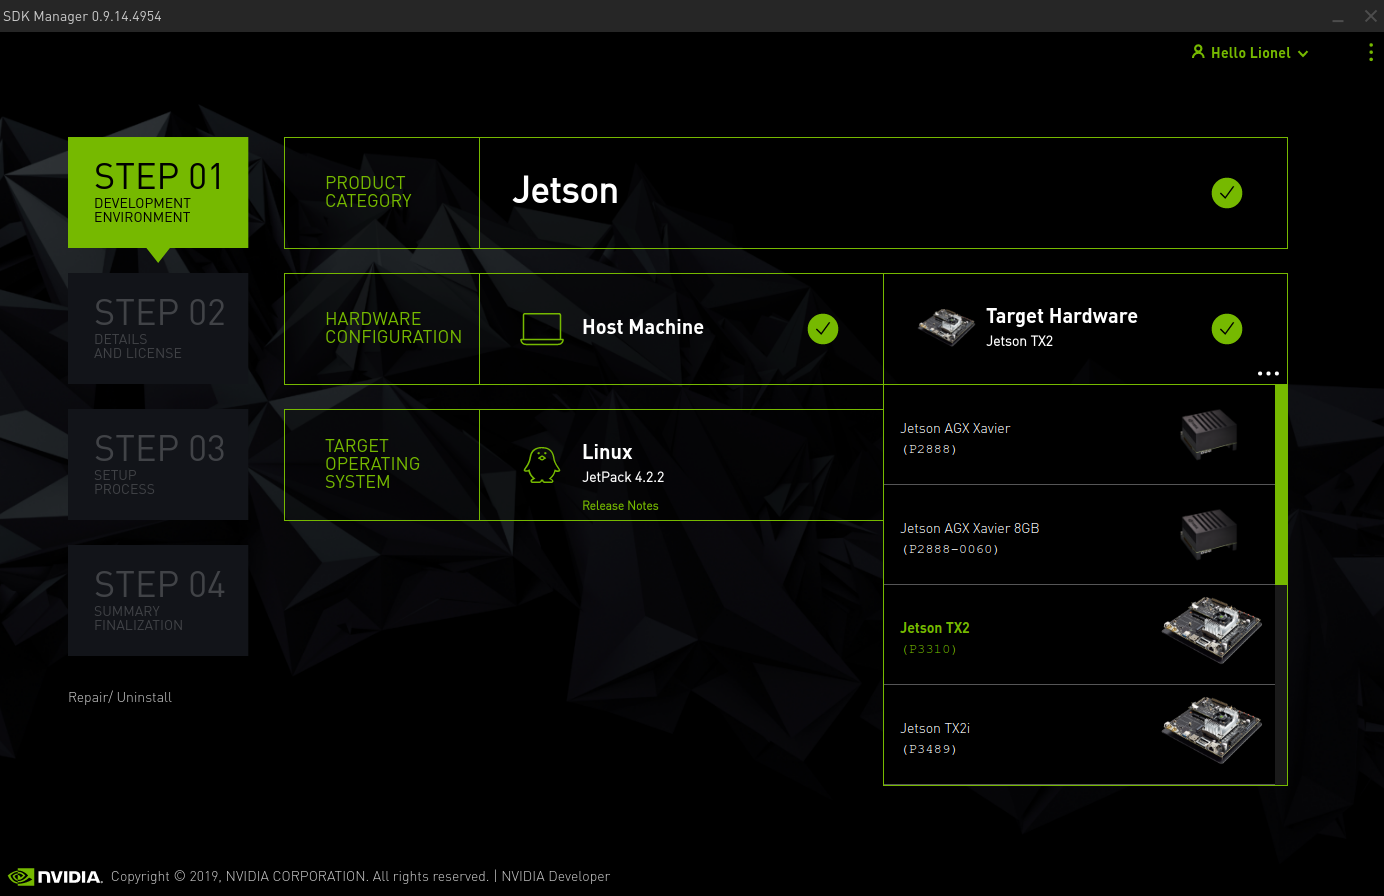Image resolution: width=1384 pixels, height=896 pixels.
Task: Click the hardware list green scrollbar
Action: [1281, 485]
